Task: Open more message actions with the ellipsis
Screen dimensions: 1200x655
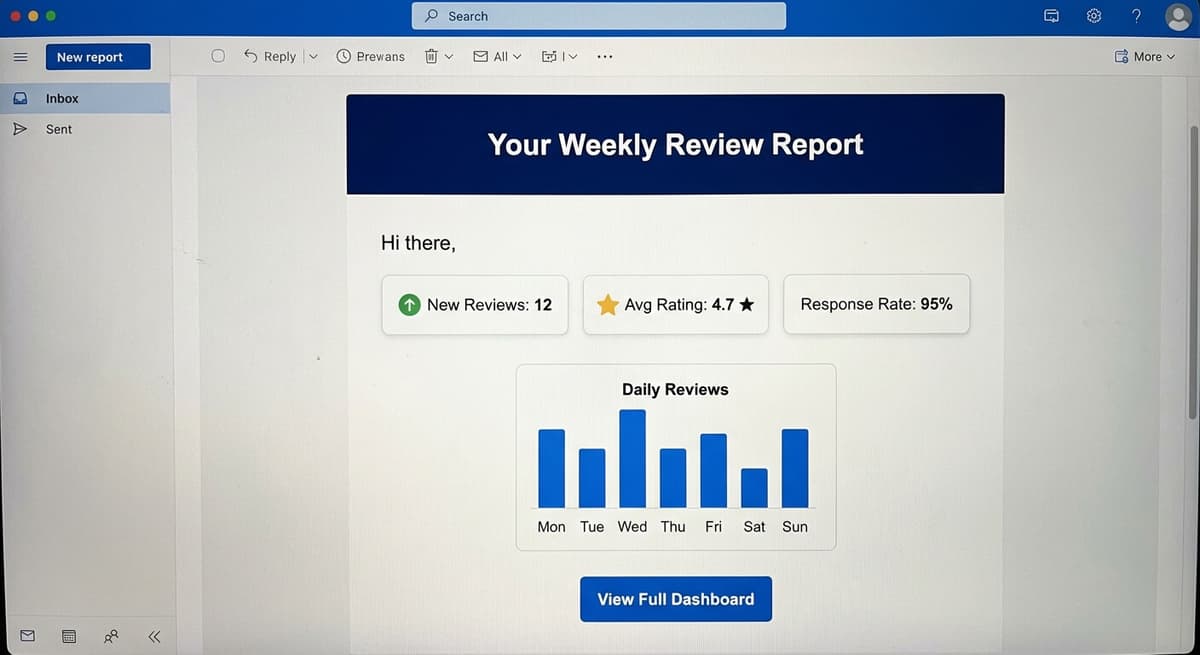Action: (x=604, y=57)
